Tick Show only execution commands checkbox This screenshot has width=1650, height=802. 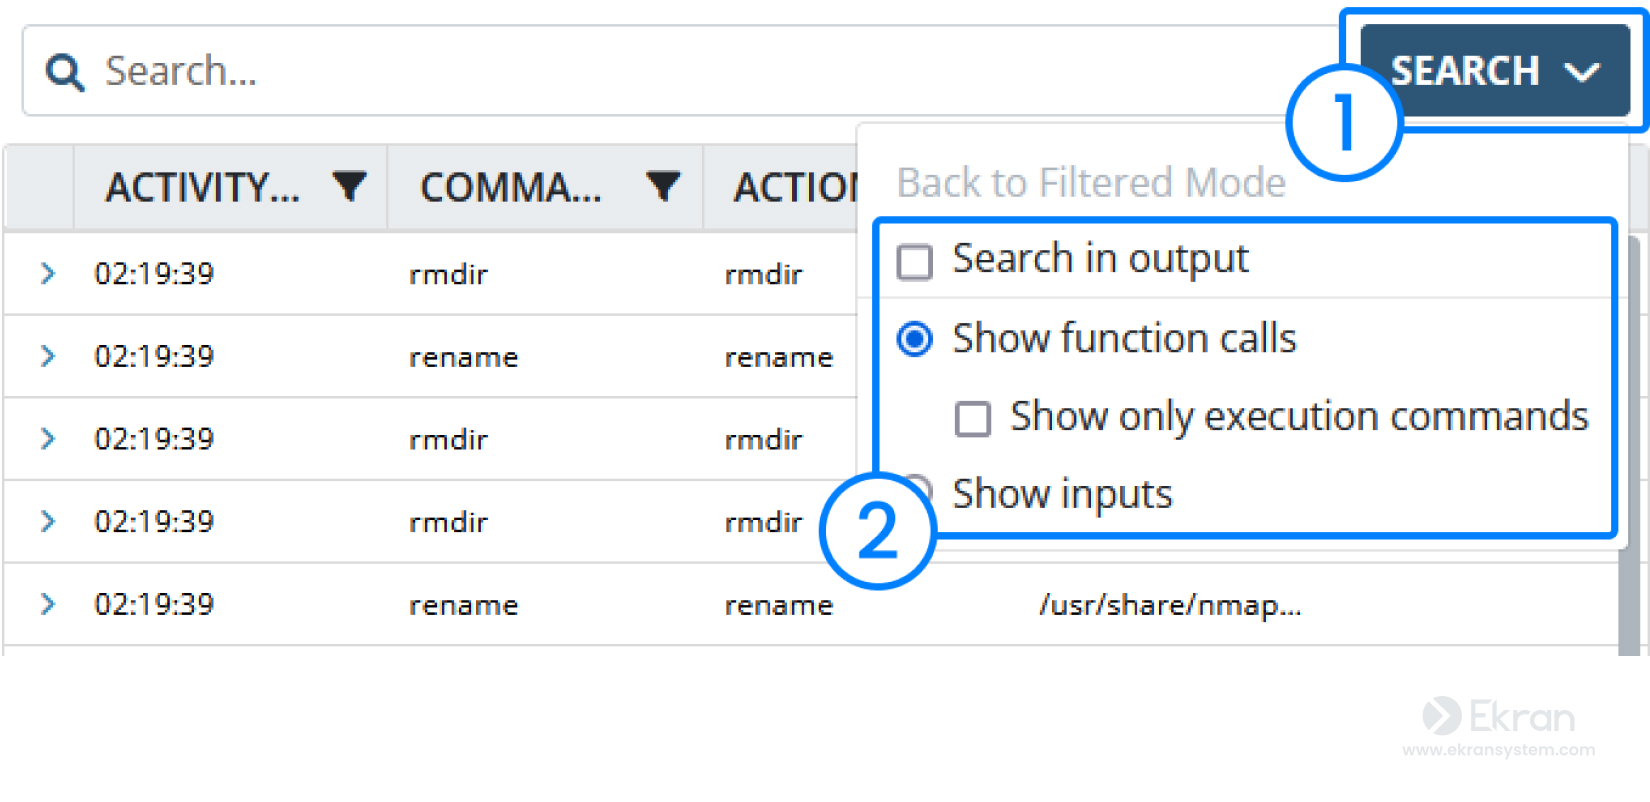(972, 418)
